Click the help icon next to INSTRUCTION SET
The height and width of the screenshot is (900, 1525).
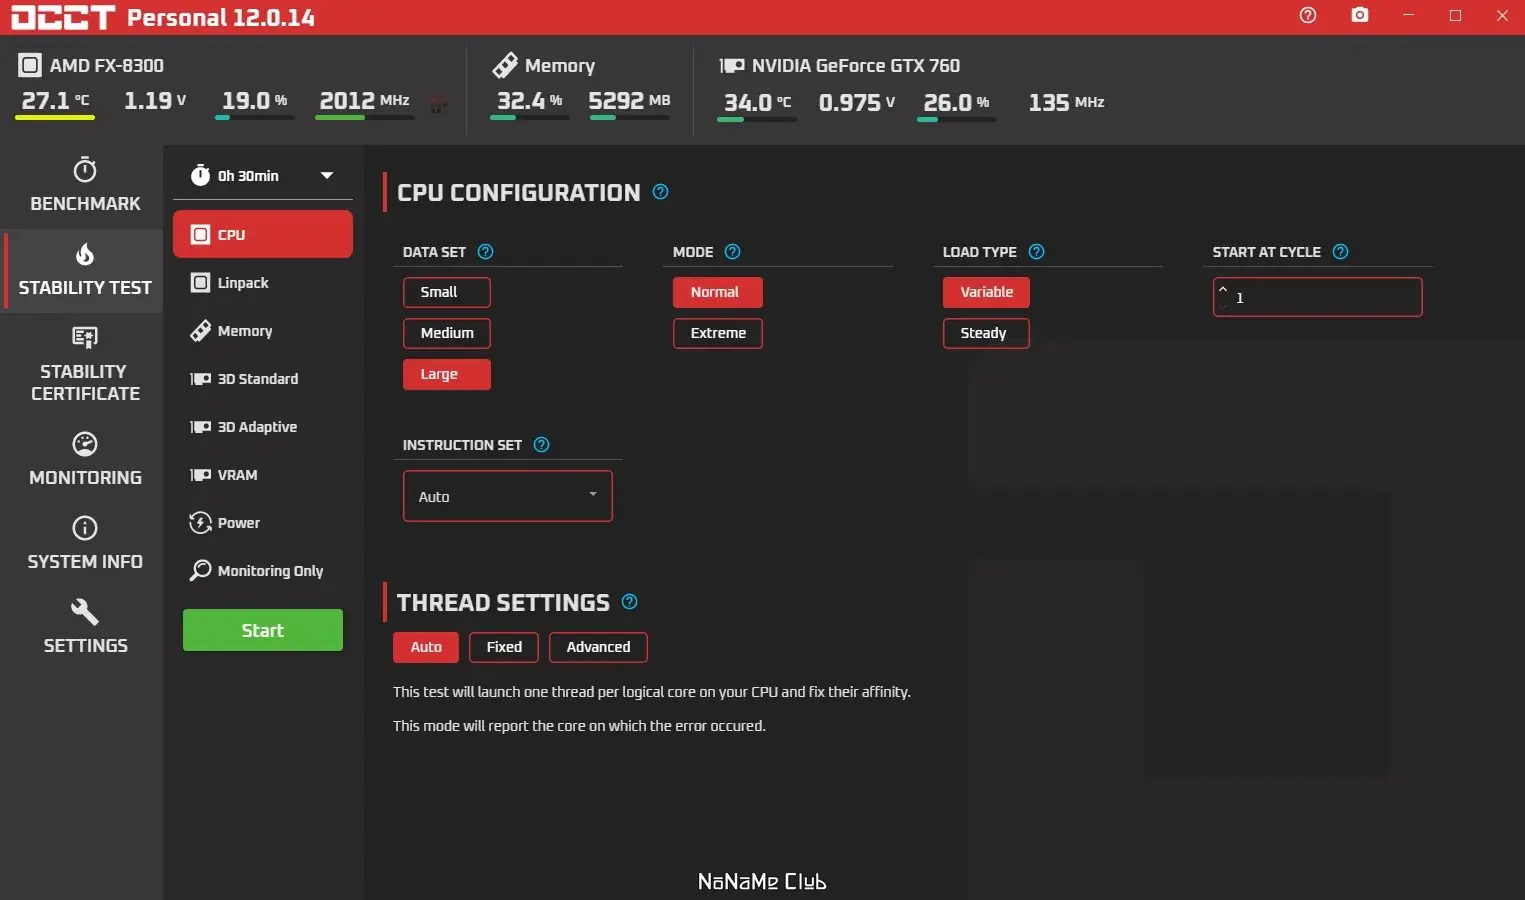(x=542, y=445)
